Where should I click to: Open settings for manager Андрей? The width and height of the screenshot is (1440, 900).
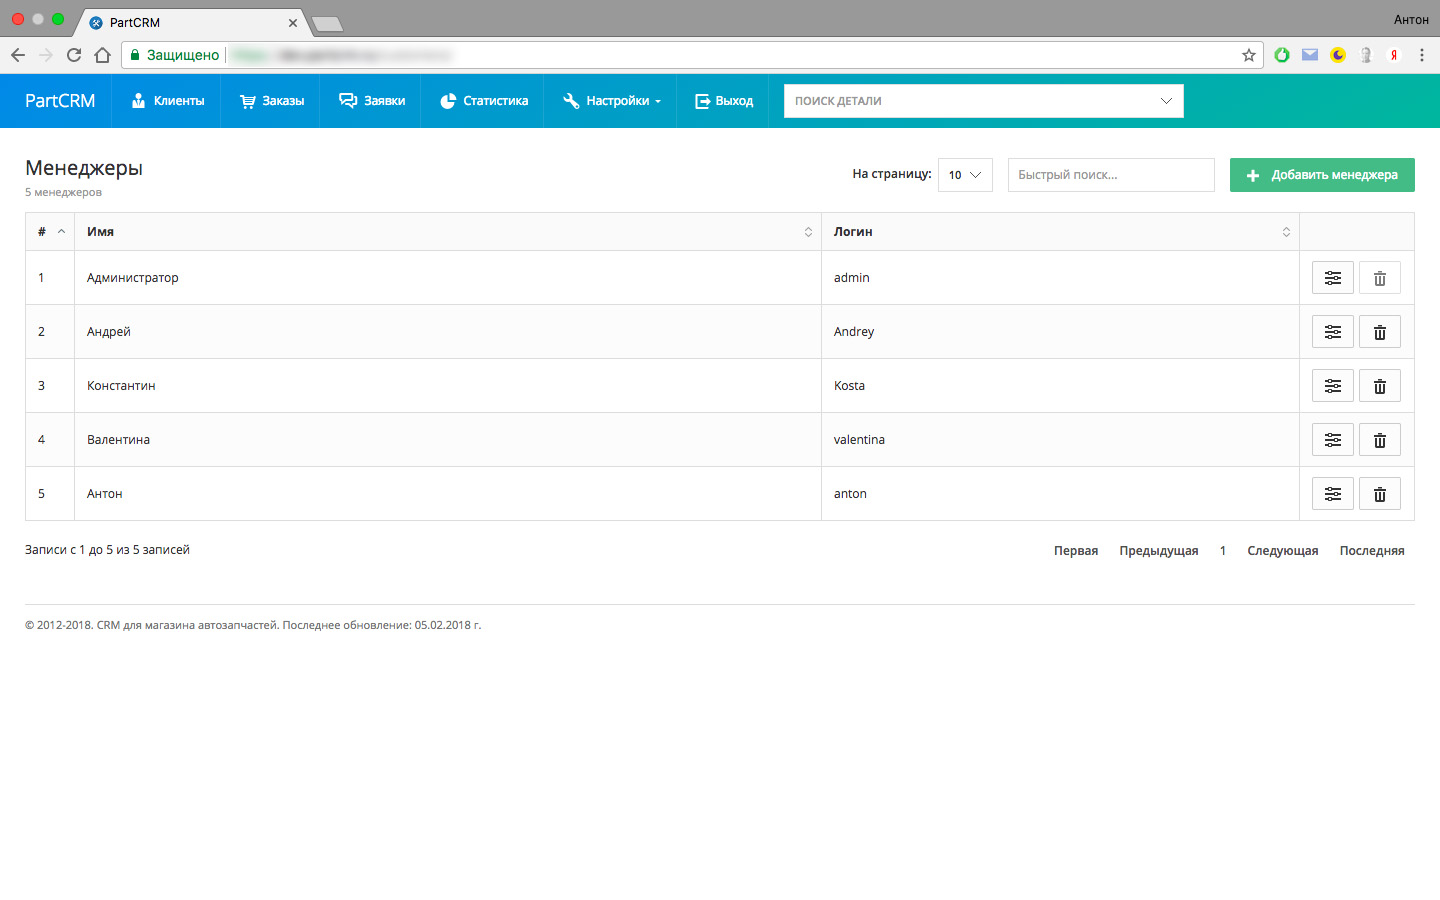click(1332, 332)
